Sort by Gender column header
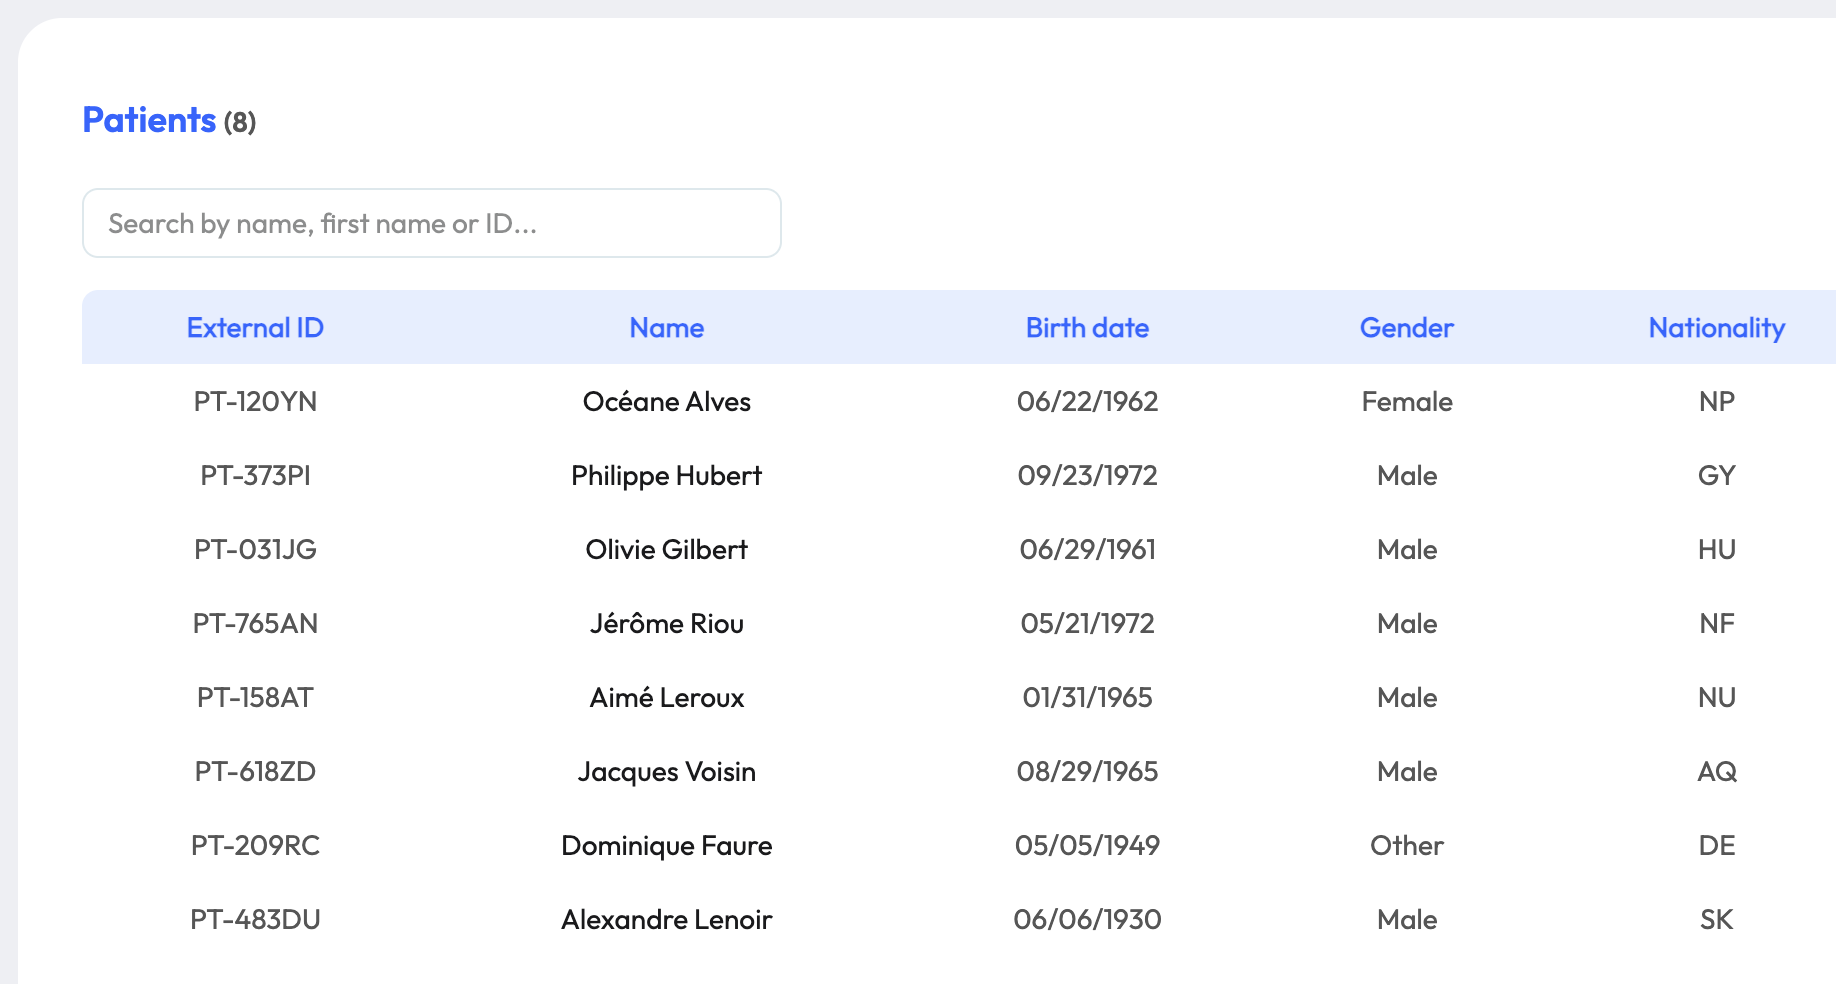 point(1406,328)
